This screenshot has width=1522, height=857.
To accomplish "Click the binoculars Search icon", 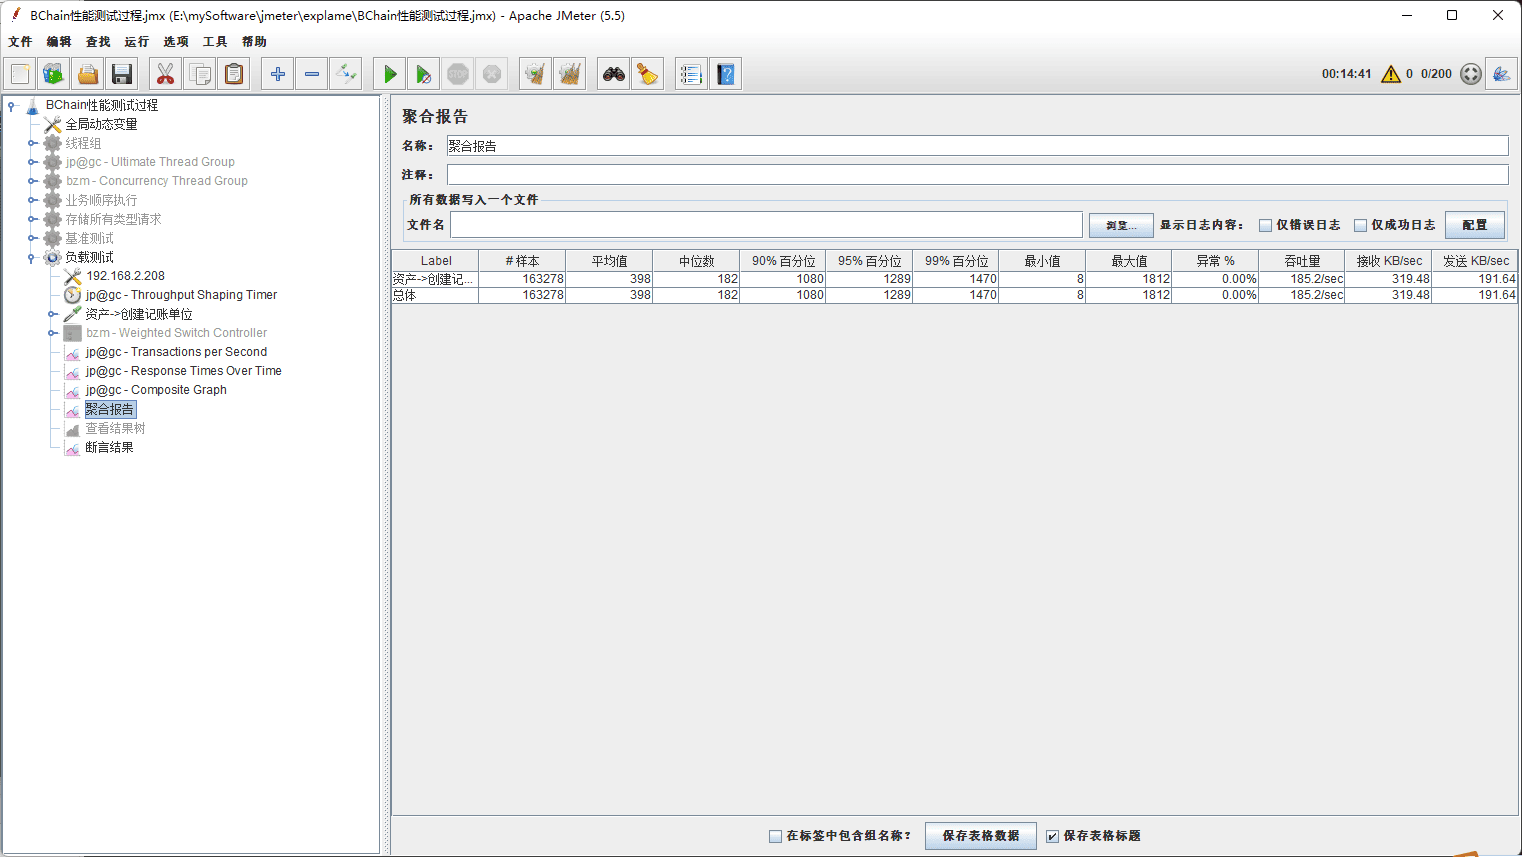I will 613,74.
